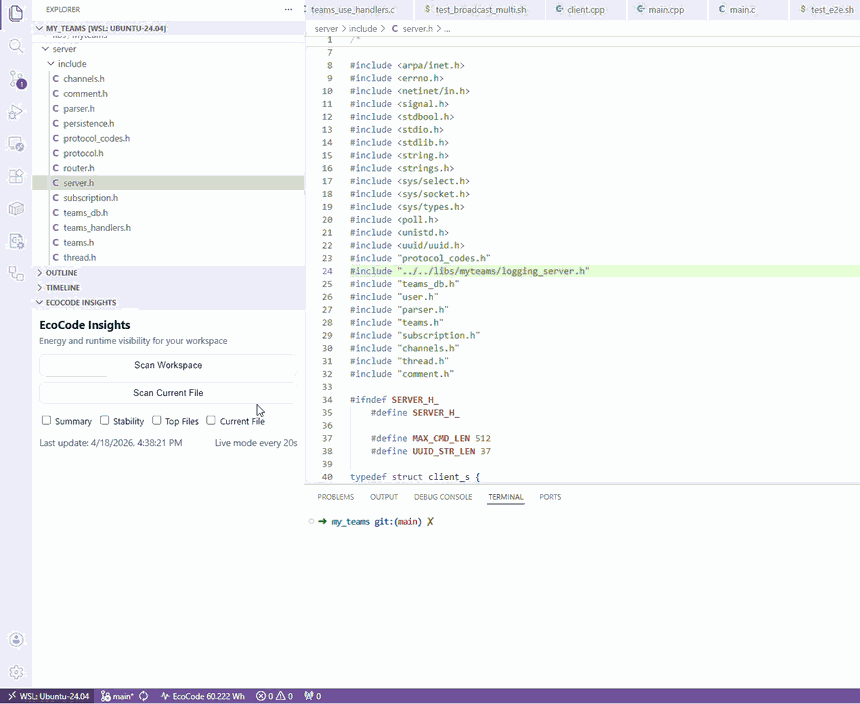The image size is (860, 704).
Task: Open teams_handlers.h in the file tree
Action: point(168,228)
